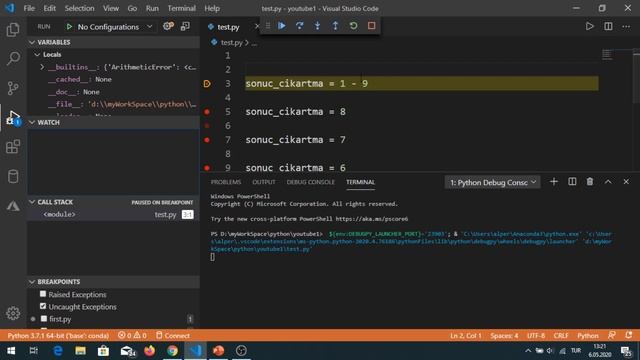Remove the breakpoint on line 5

tap(207, 111)
